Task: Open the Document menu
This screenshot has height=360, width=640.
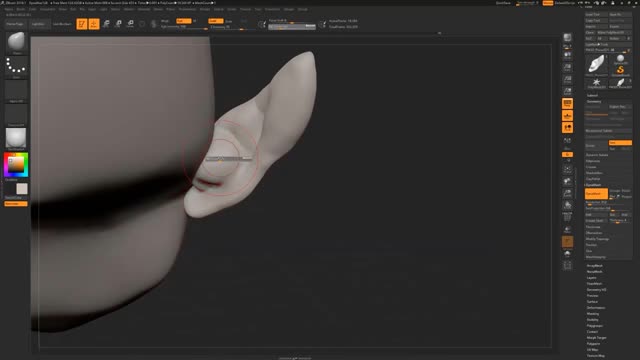Action: pyautogui.click(x=47, y=9)
